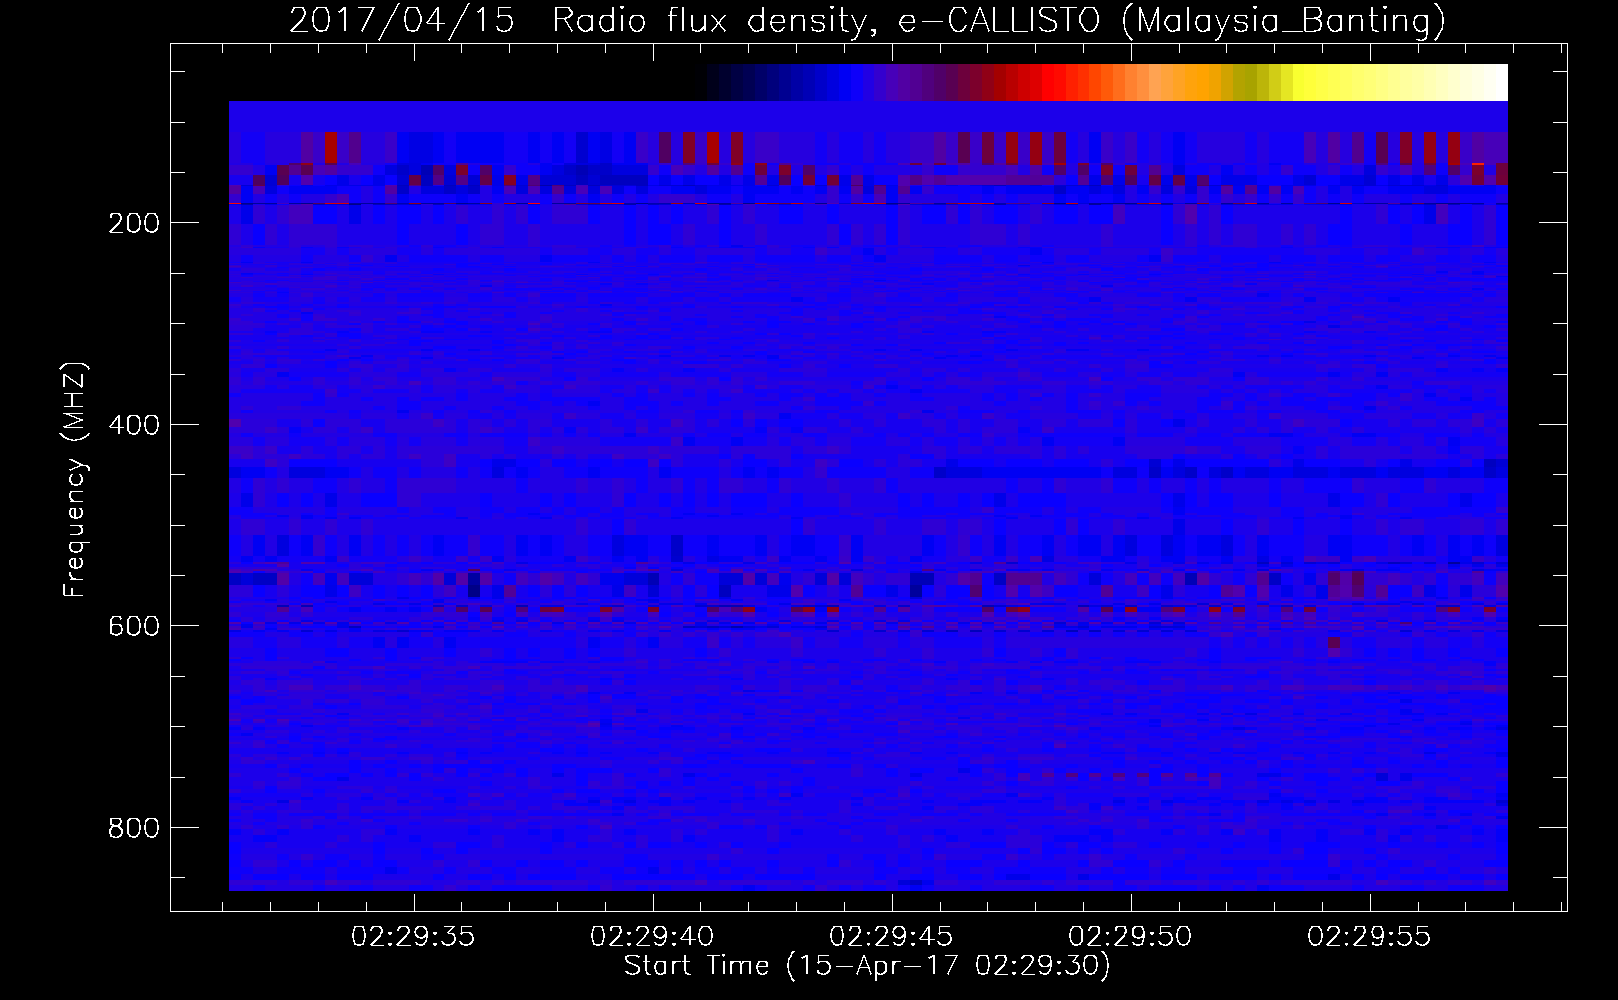Screen dimensions: 1618x1000
Task: Select the date '2017/04/15' in the title
Action: tap(402, 21)
